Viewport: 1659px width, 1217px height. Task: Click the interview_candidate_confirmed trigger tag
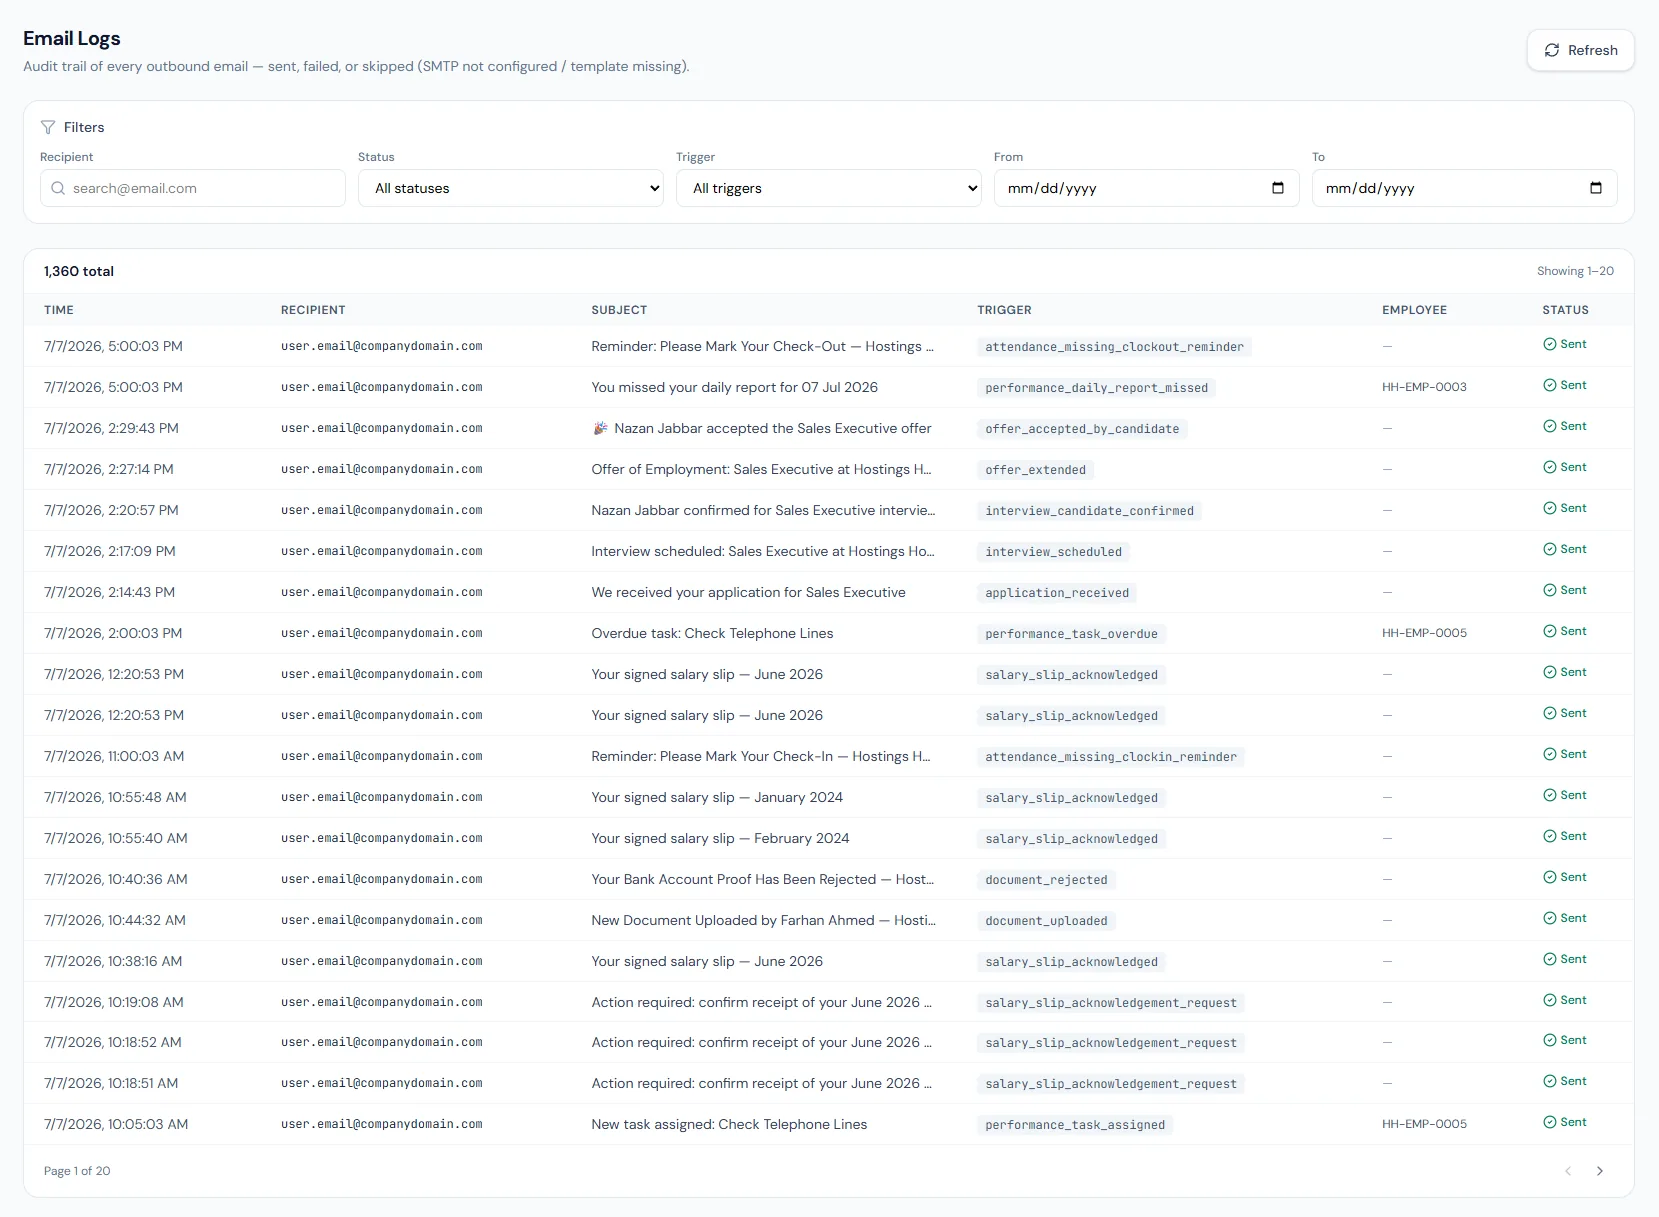click(x=1089, y=511)
